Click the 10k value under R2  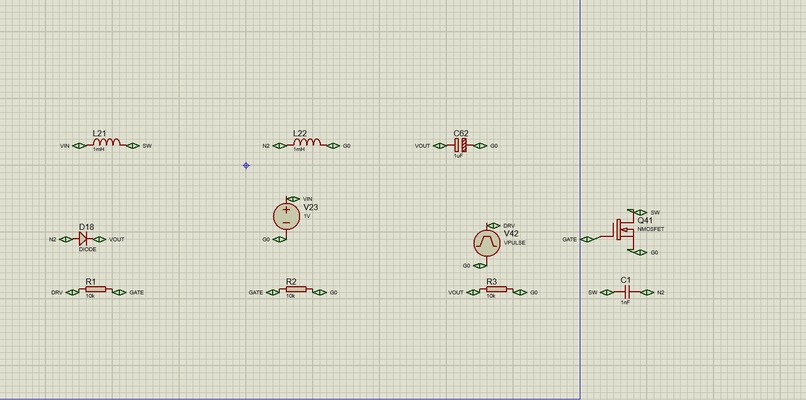click(x=290, y=297)
